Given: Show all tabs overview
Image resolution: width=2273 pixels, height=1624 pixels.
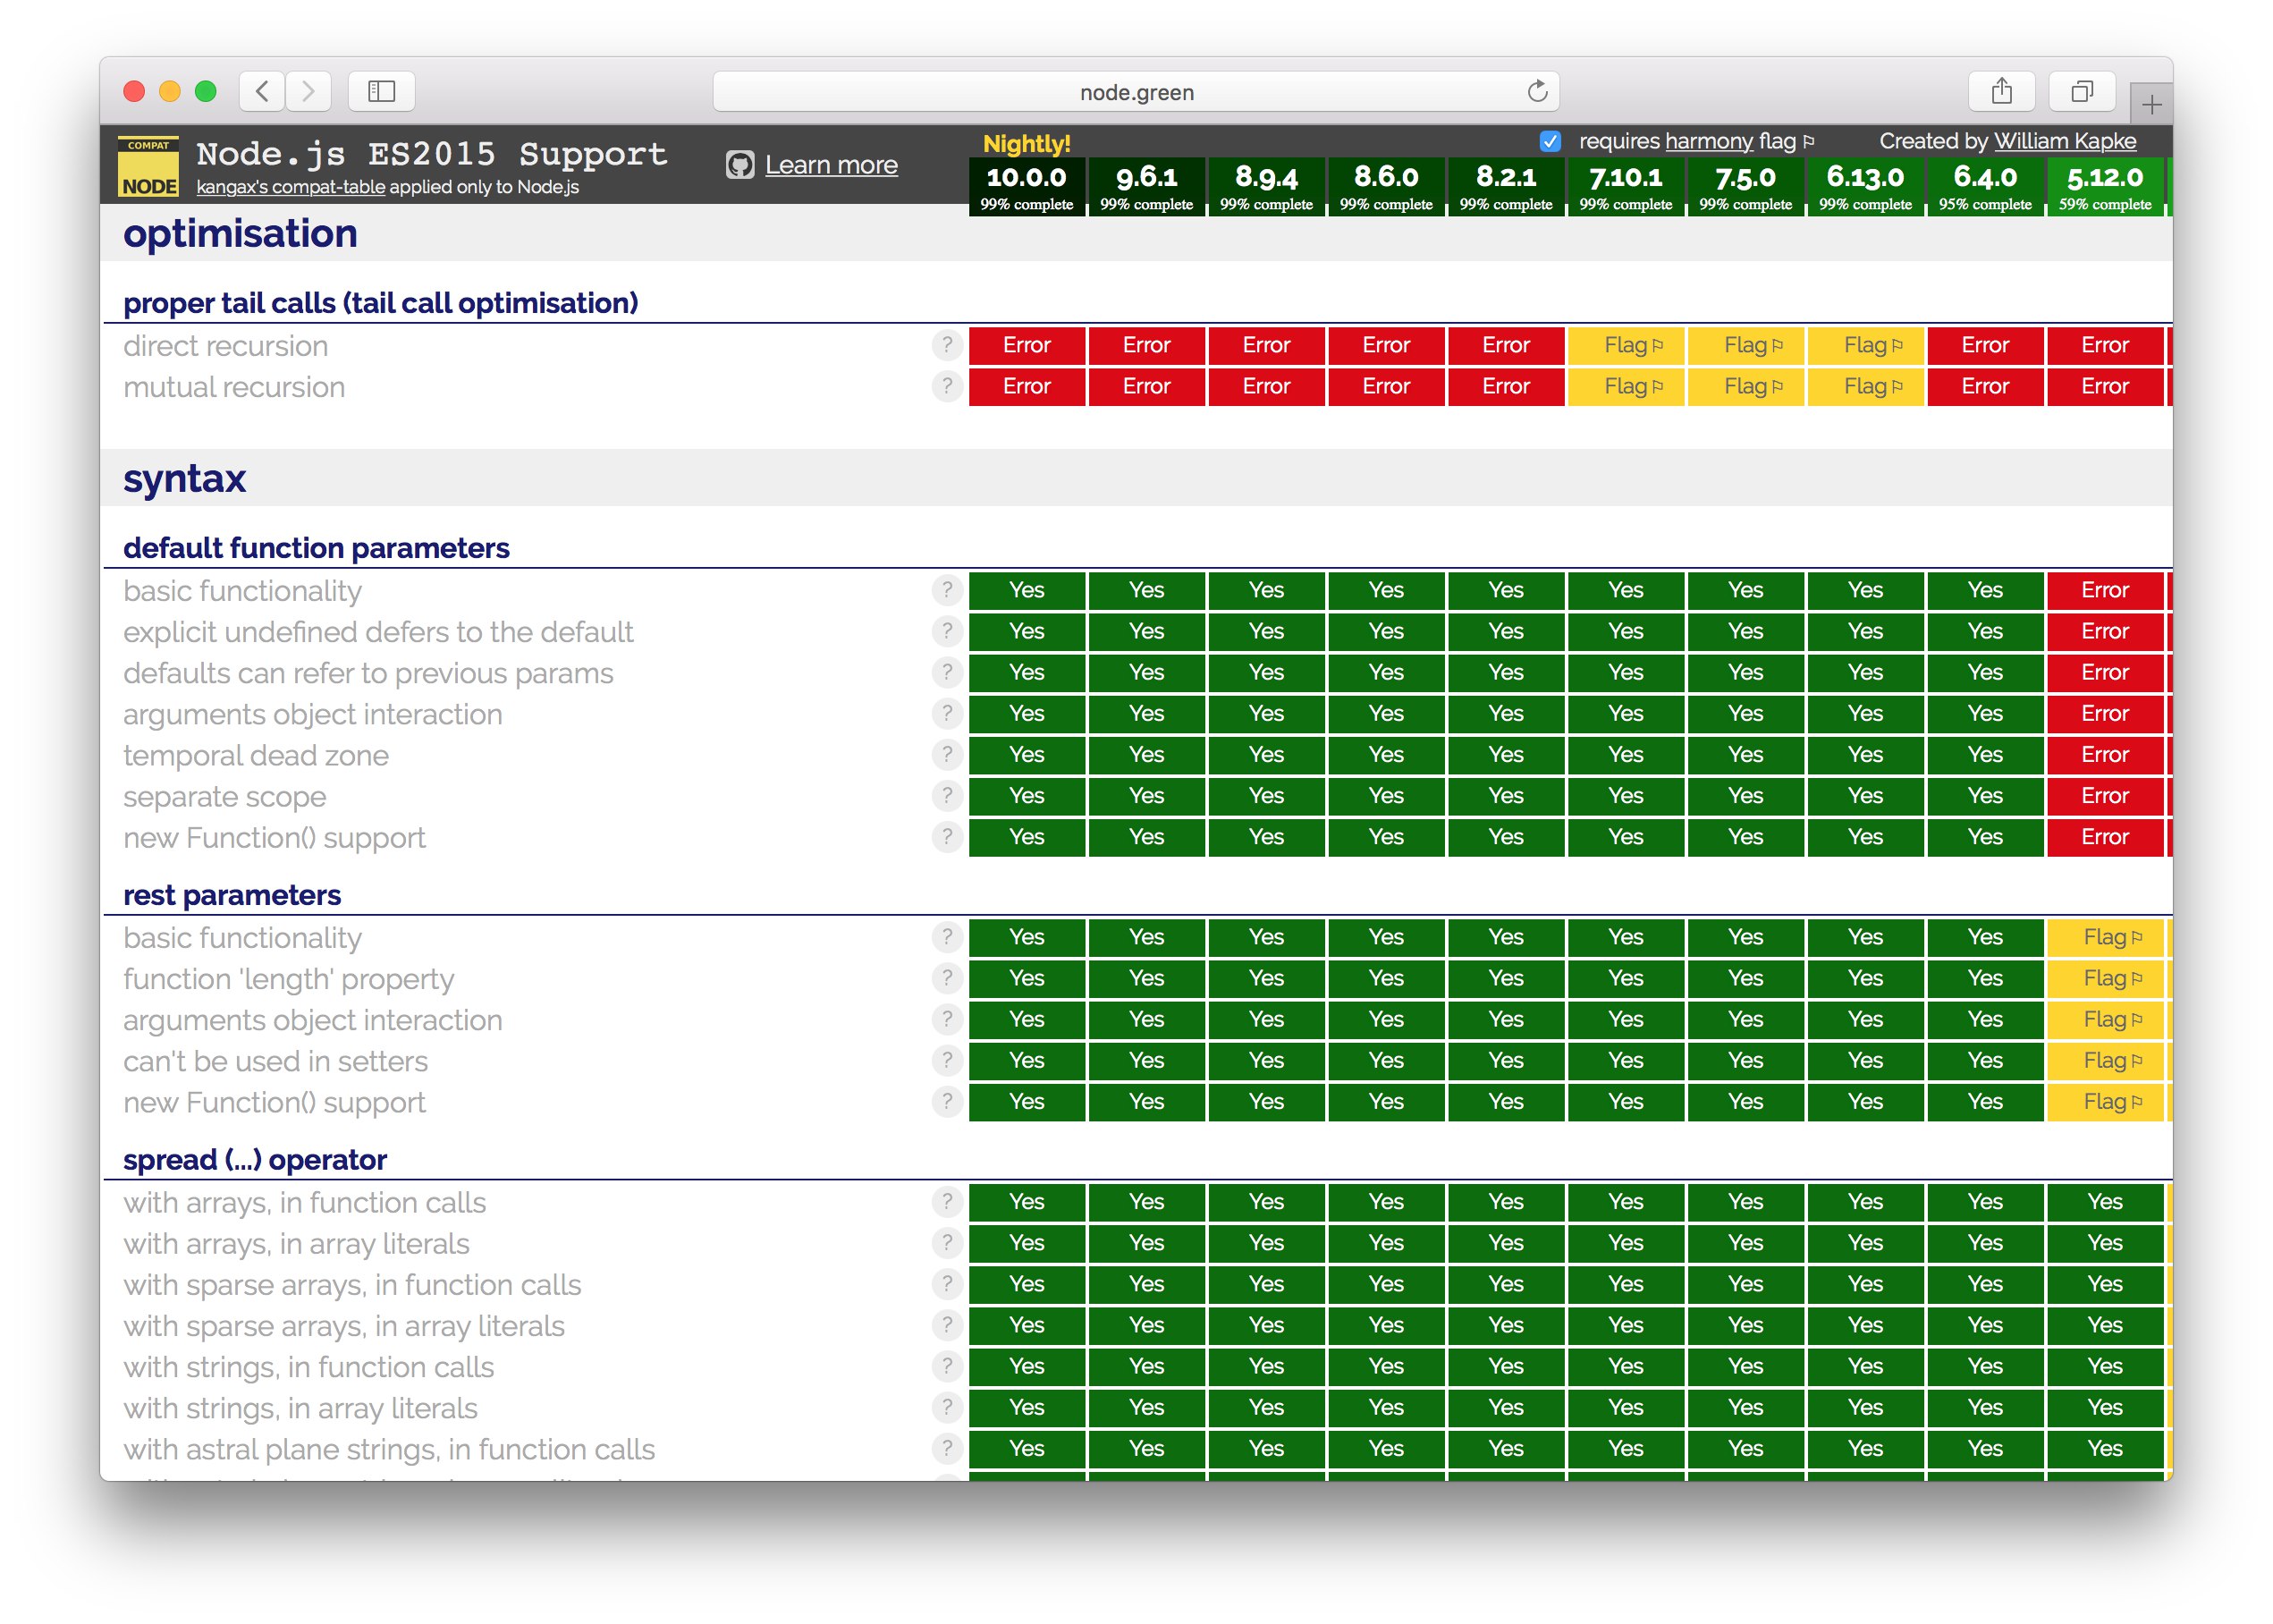Looking at the screenshot, I should pyautogui.click(x=2082, y=92).
